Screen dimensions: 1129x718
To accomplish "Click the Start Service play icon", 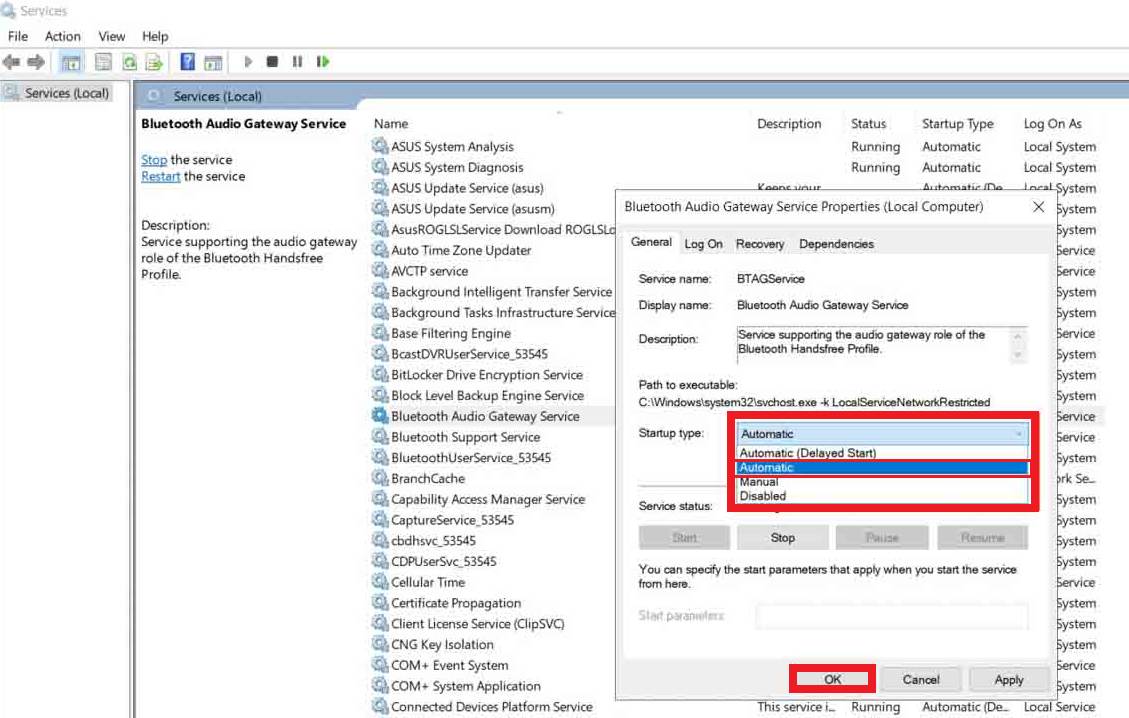I will [x=248, y=62].
